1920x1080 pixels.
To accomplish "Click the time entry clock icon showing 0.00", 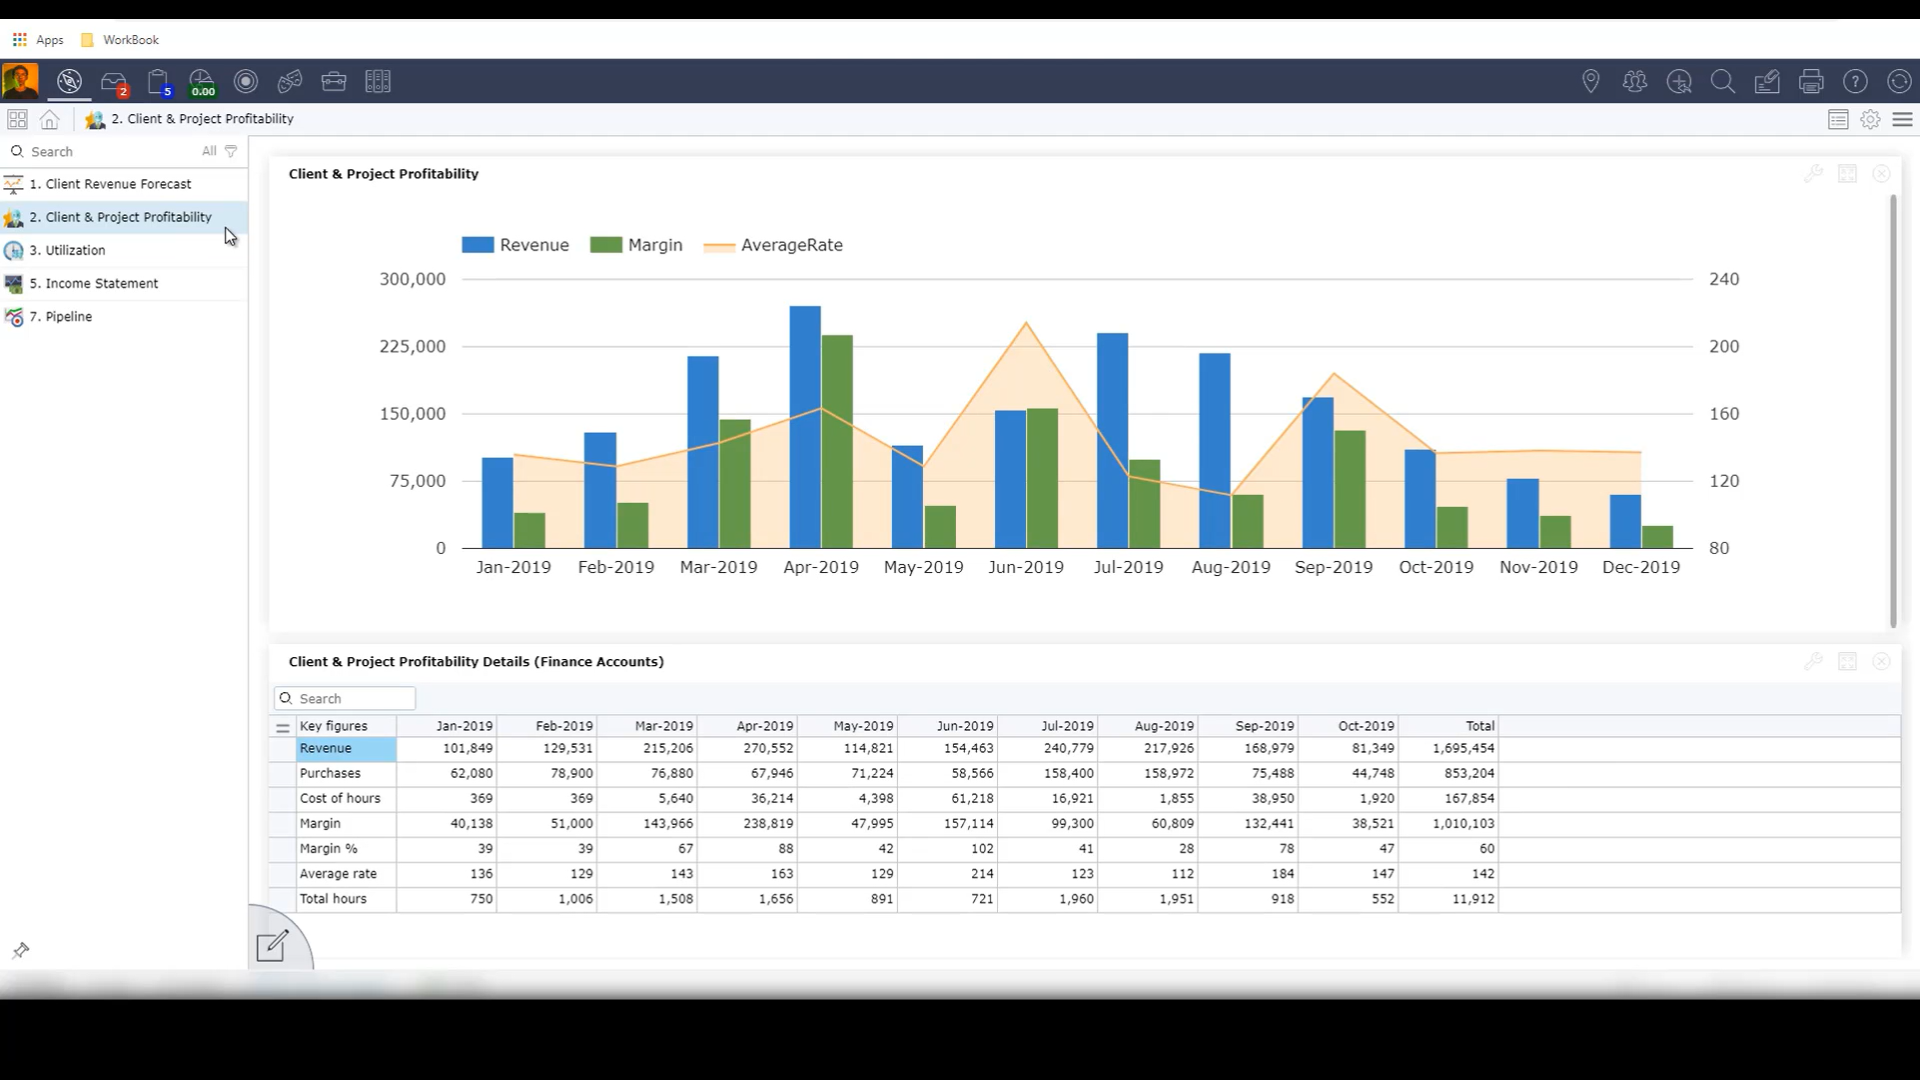I will (202, 82).
